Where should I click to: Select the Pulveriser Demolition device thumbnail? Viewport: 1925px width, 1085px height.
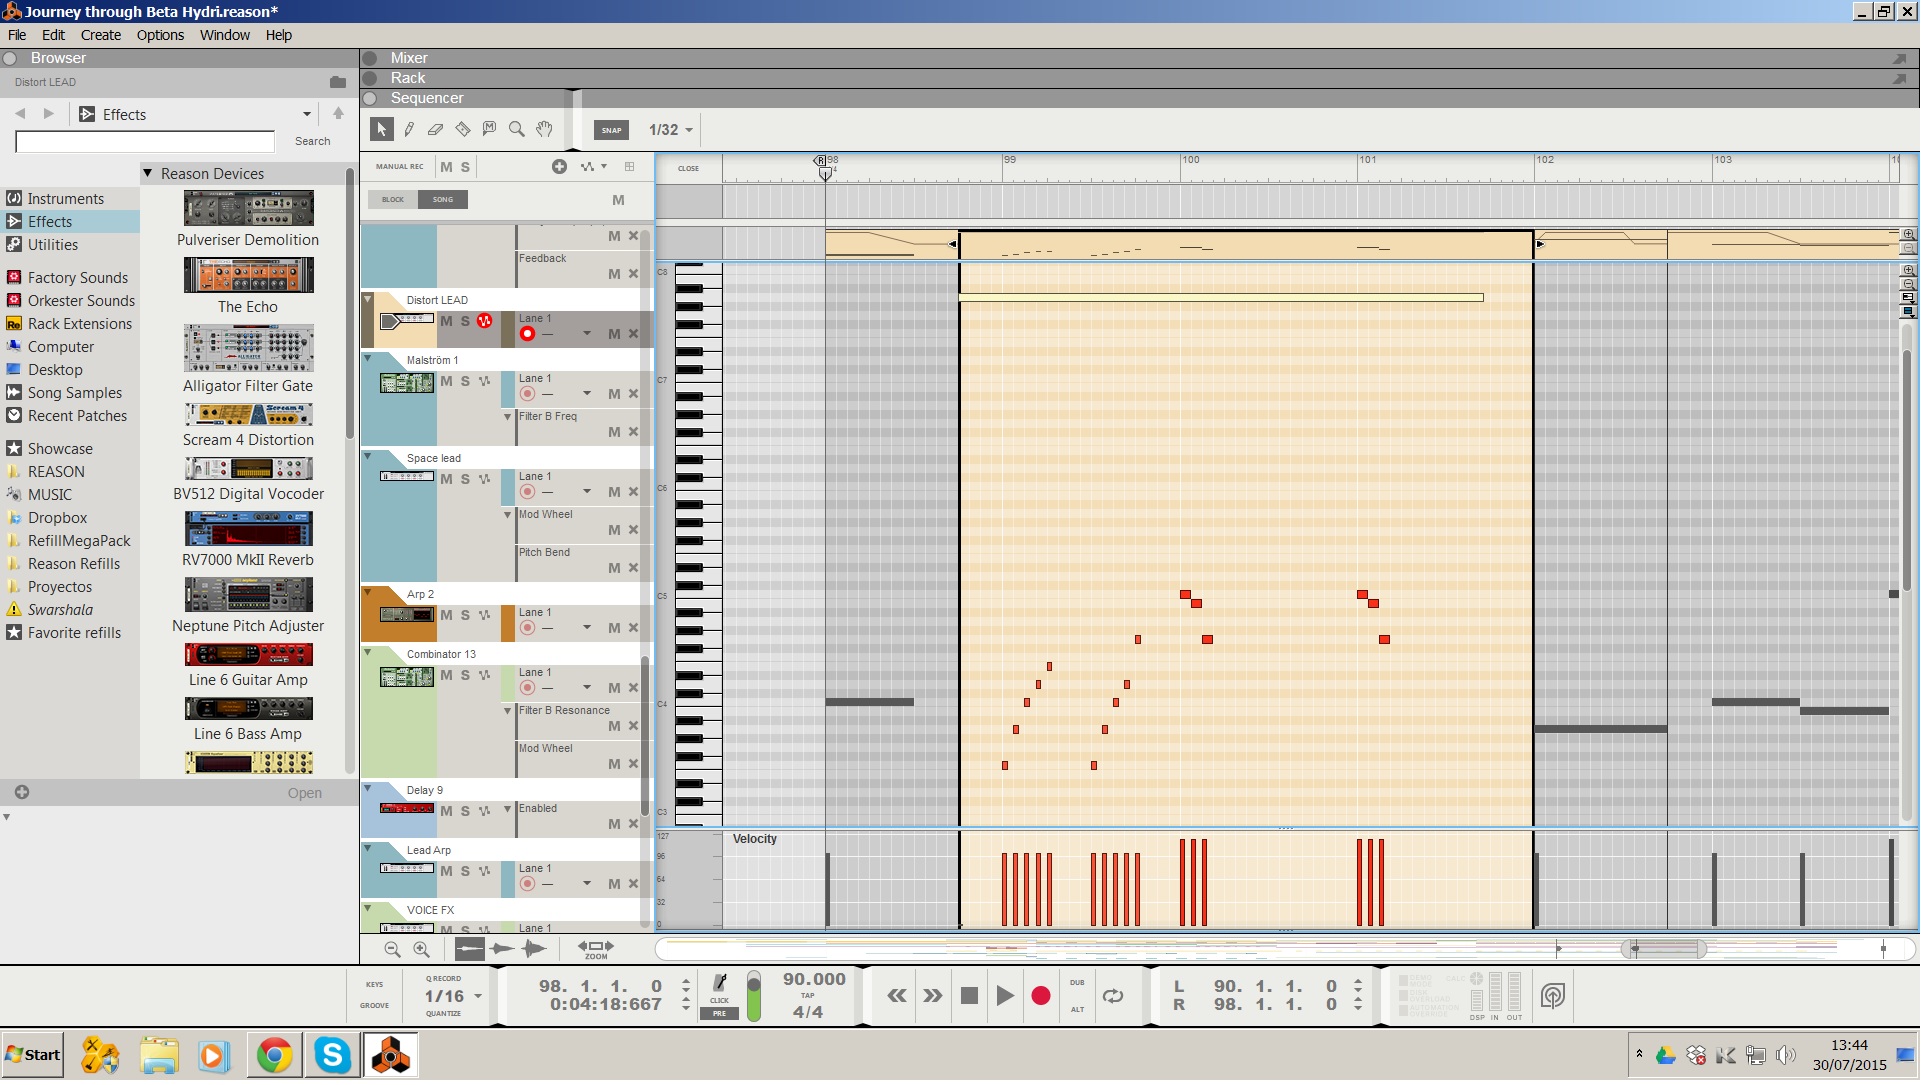tap(249, 208)
